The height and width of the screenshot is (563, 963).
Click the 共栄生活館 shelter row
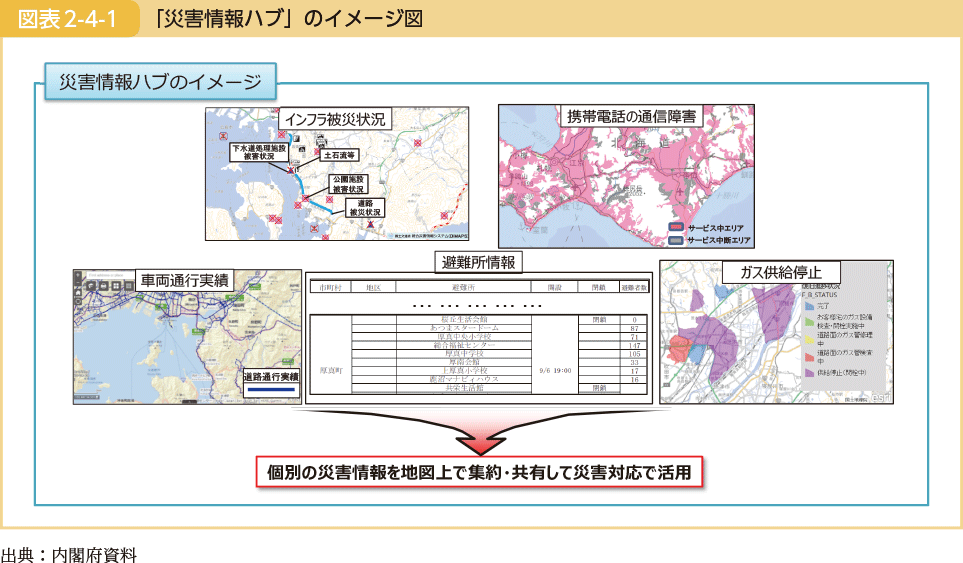click(x=464, y=388)
